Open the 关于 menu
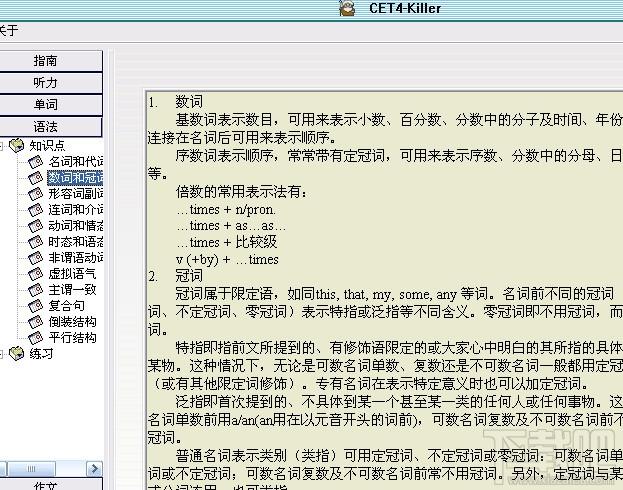The width and height of the screenshot is (623, 490). [8, 30]
